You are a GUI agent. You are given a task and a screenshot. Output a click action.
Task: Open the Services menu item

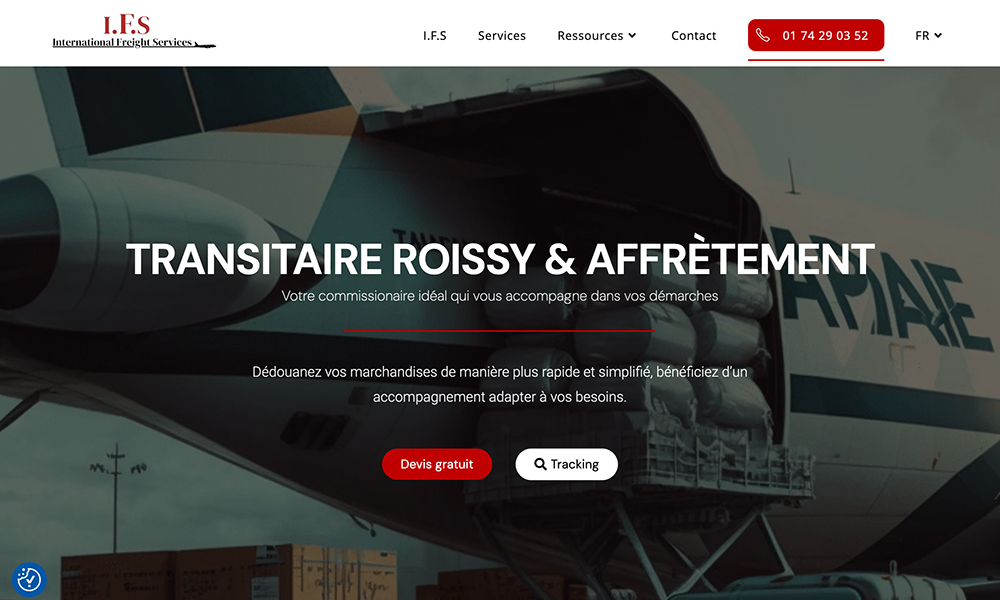[x=502, y=36]
